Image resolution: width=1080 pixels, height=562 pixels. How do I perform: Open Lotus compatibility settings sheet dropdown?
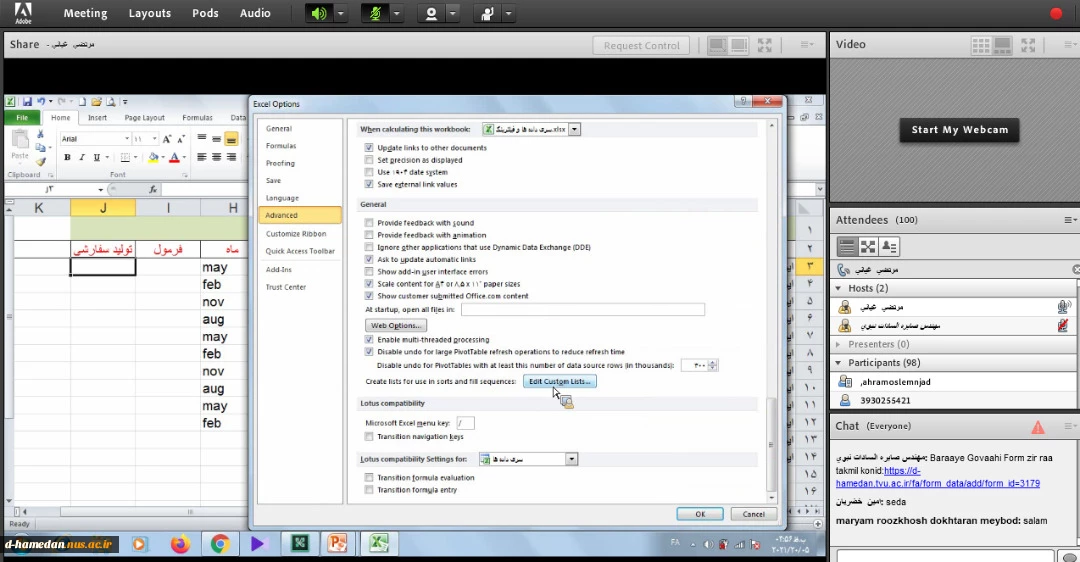(571, 459)
